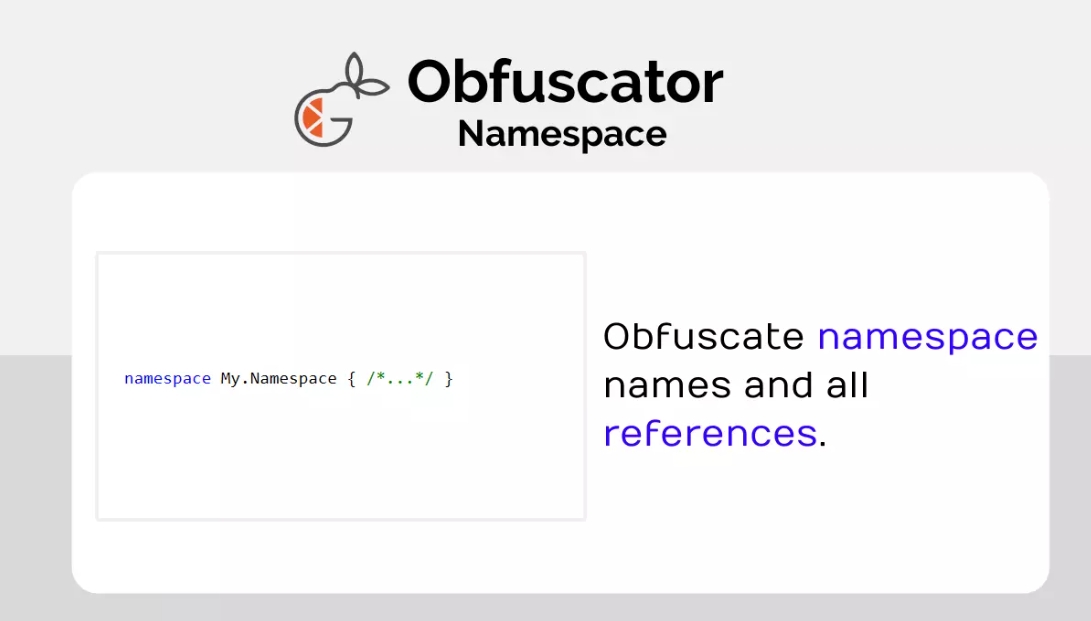Click "My.Namespace" in the code sample

click(278, 379)
